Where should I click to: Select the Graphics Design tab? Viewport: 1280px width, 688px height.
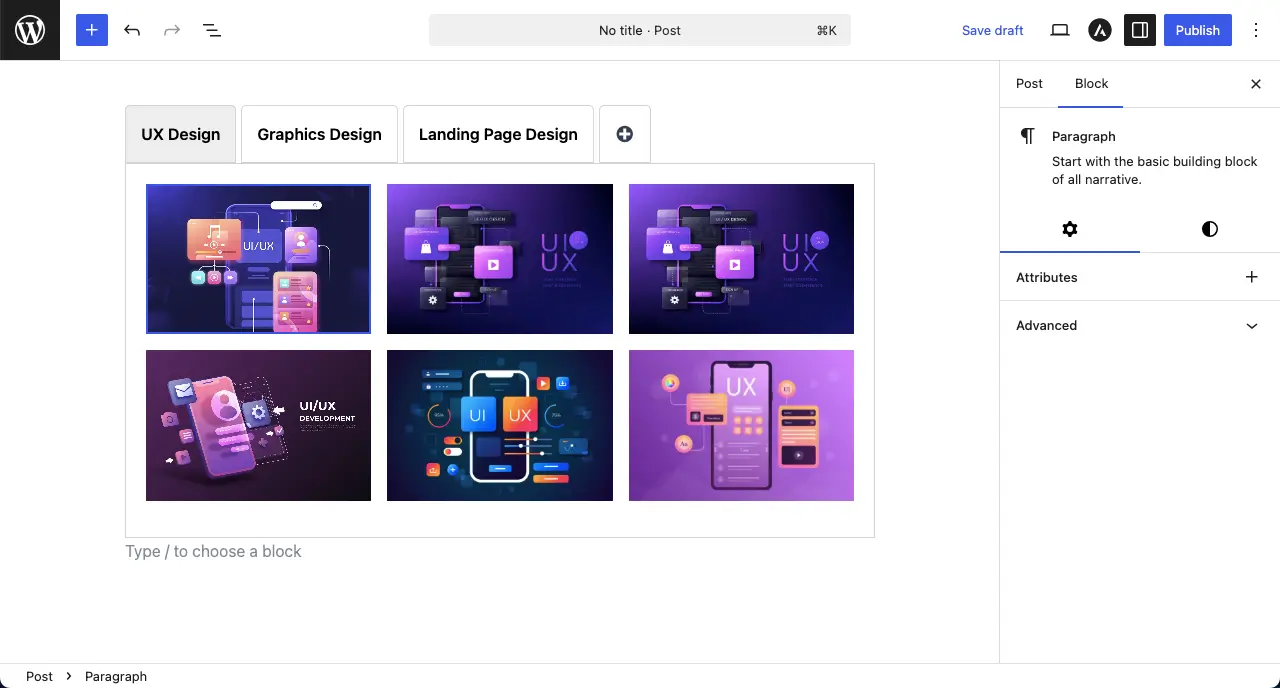coord(319,134)
